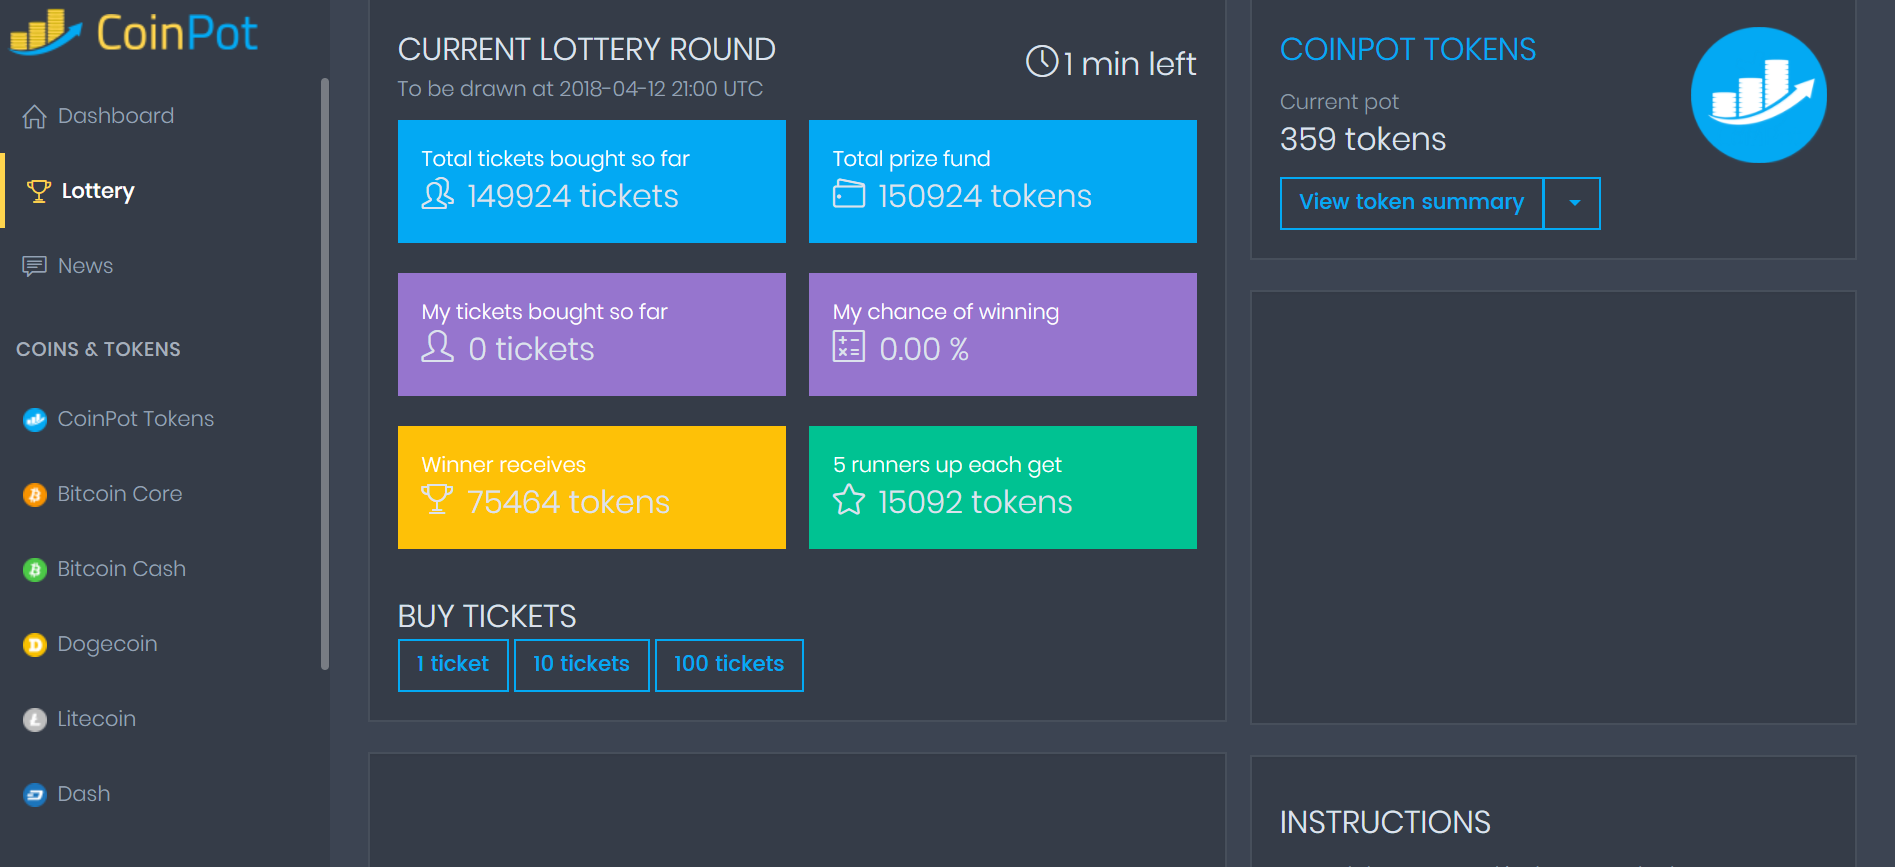Click the Dash blue coin icon

[35, 795]
